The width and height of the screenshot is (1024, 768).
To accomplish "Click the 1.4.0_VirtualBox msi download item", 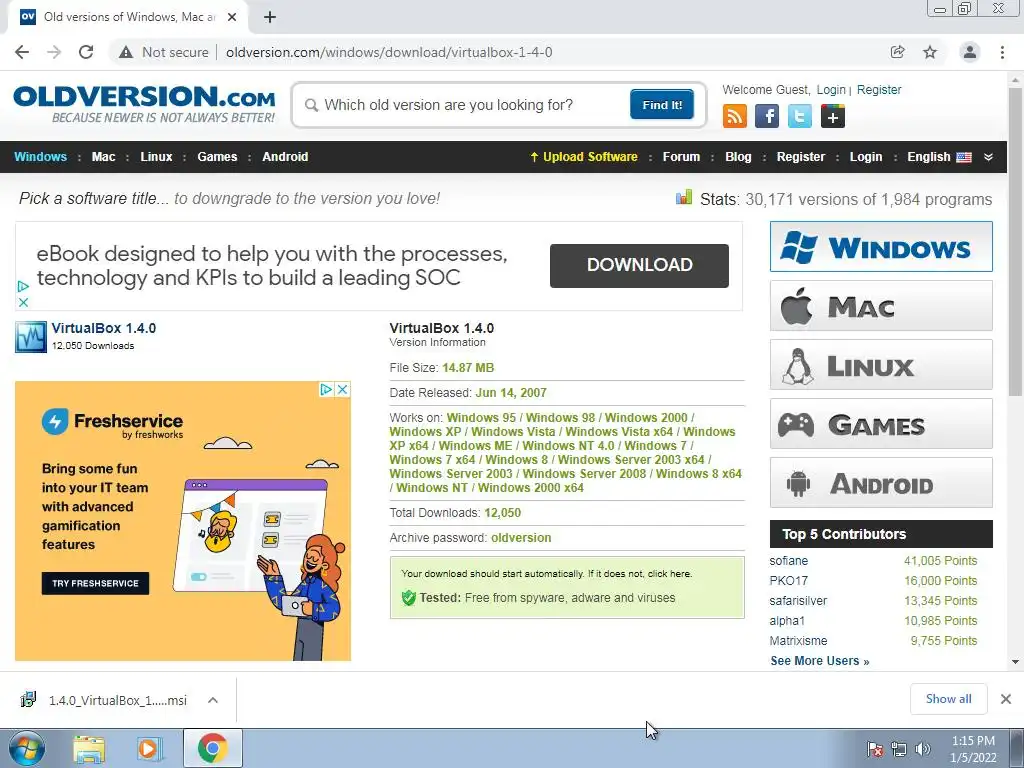I will 118,700.
